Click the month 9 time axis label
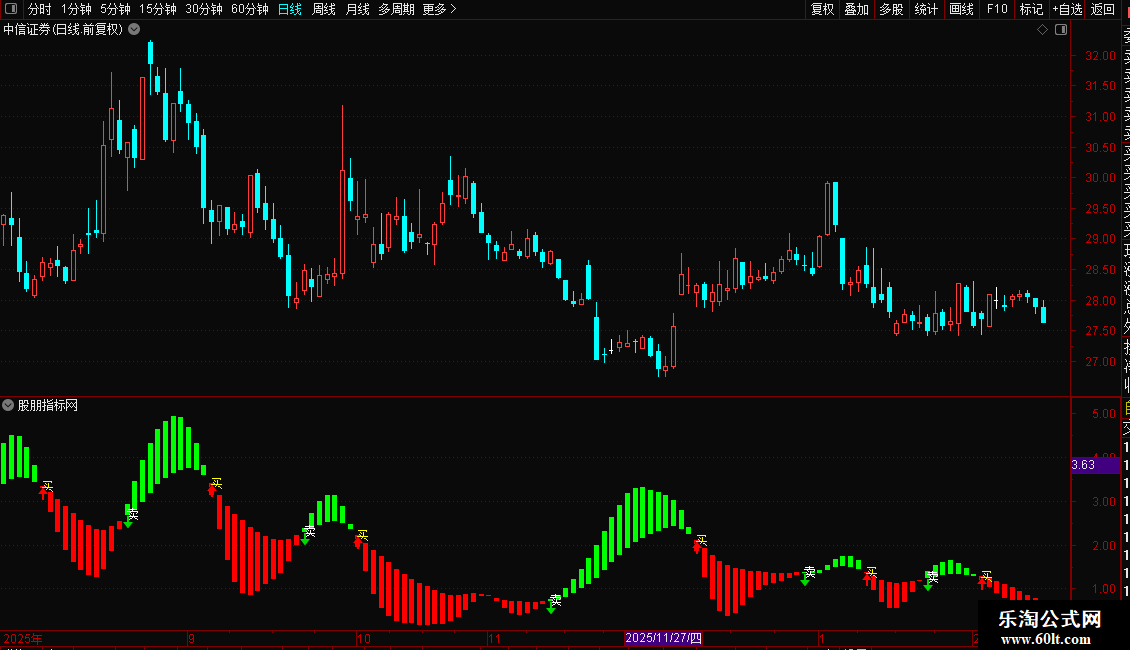 191,638
